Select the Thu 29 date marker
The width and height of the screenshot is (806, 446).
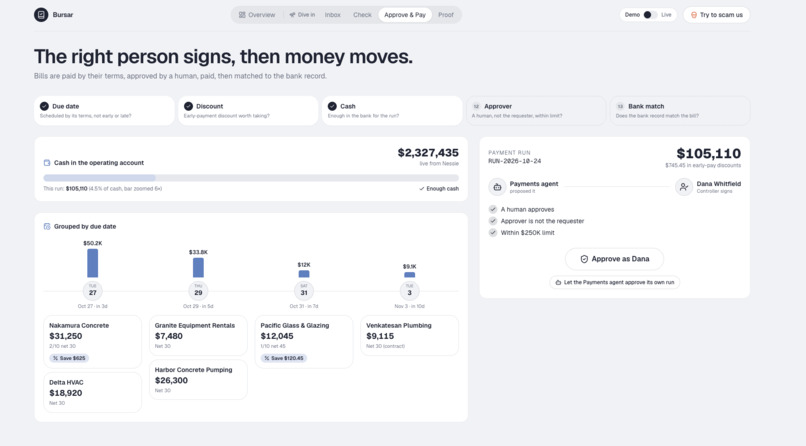tap(198, 291)
